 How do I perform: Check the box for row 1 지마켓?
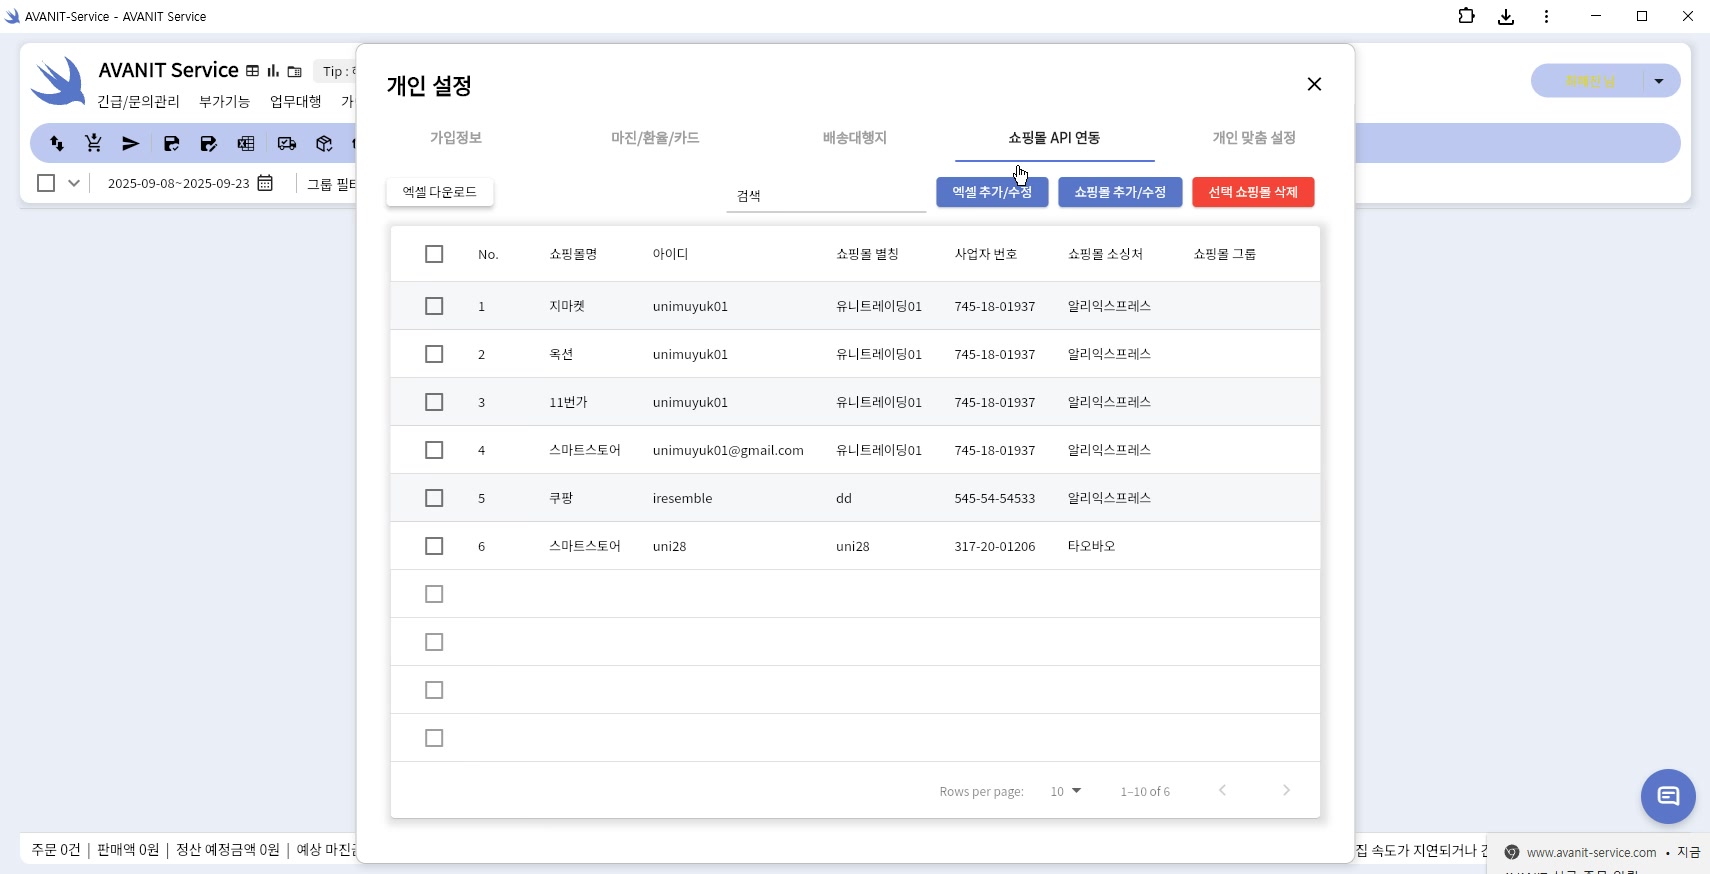[x=434, y=306]
